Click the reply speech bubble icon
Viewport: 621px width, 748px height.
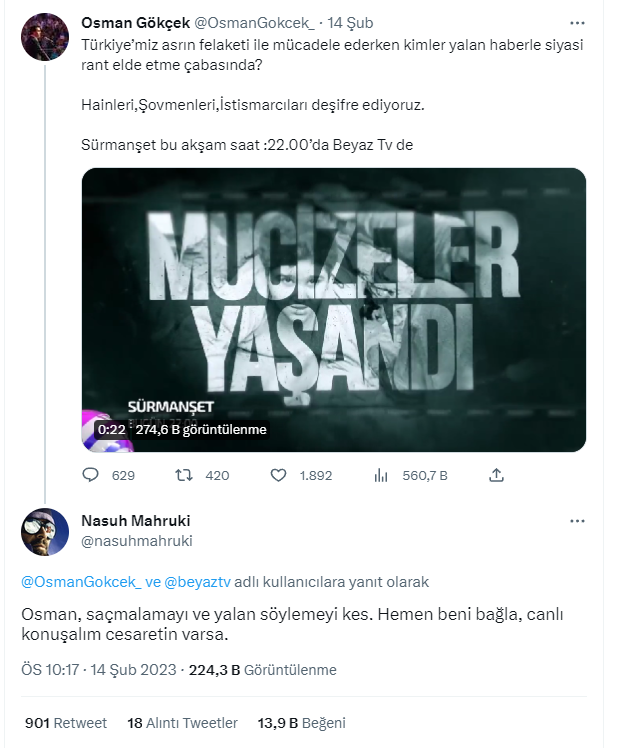[89, 476]
